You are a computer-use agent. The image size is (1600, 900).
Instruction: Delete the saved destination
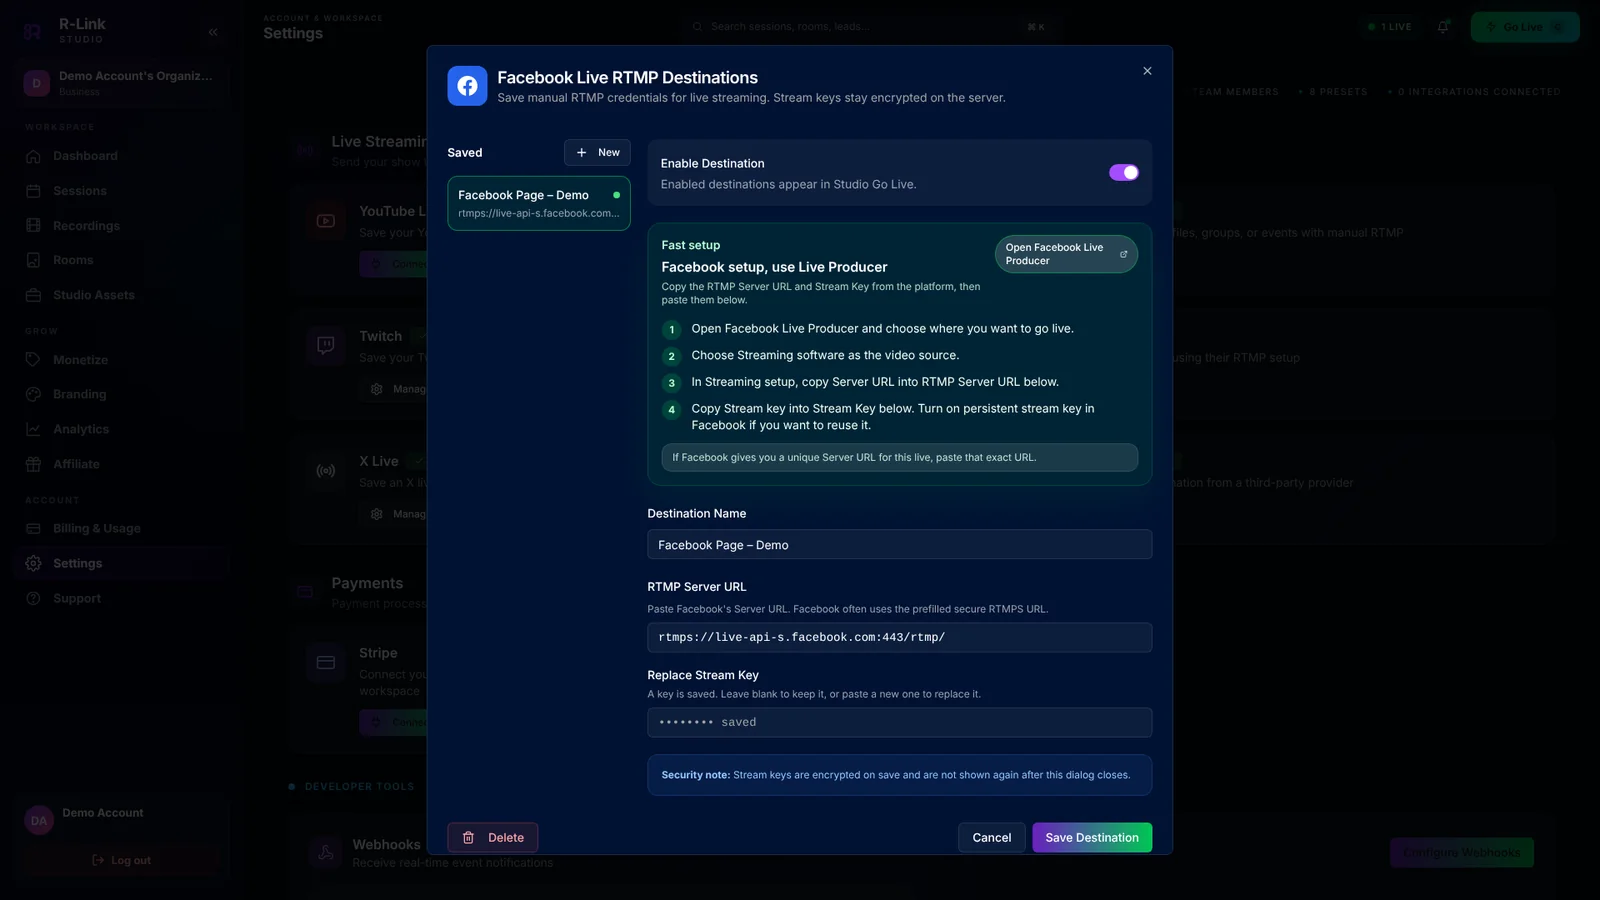pyautogui.click(x=493, y=837)
